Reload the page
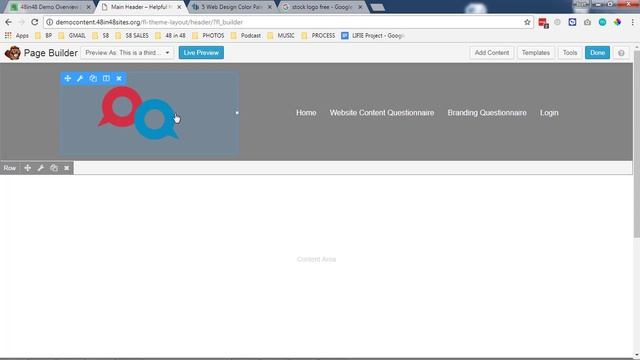640x360 pixels. (35, 22)
